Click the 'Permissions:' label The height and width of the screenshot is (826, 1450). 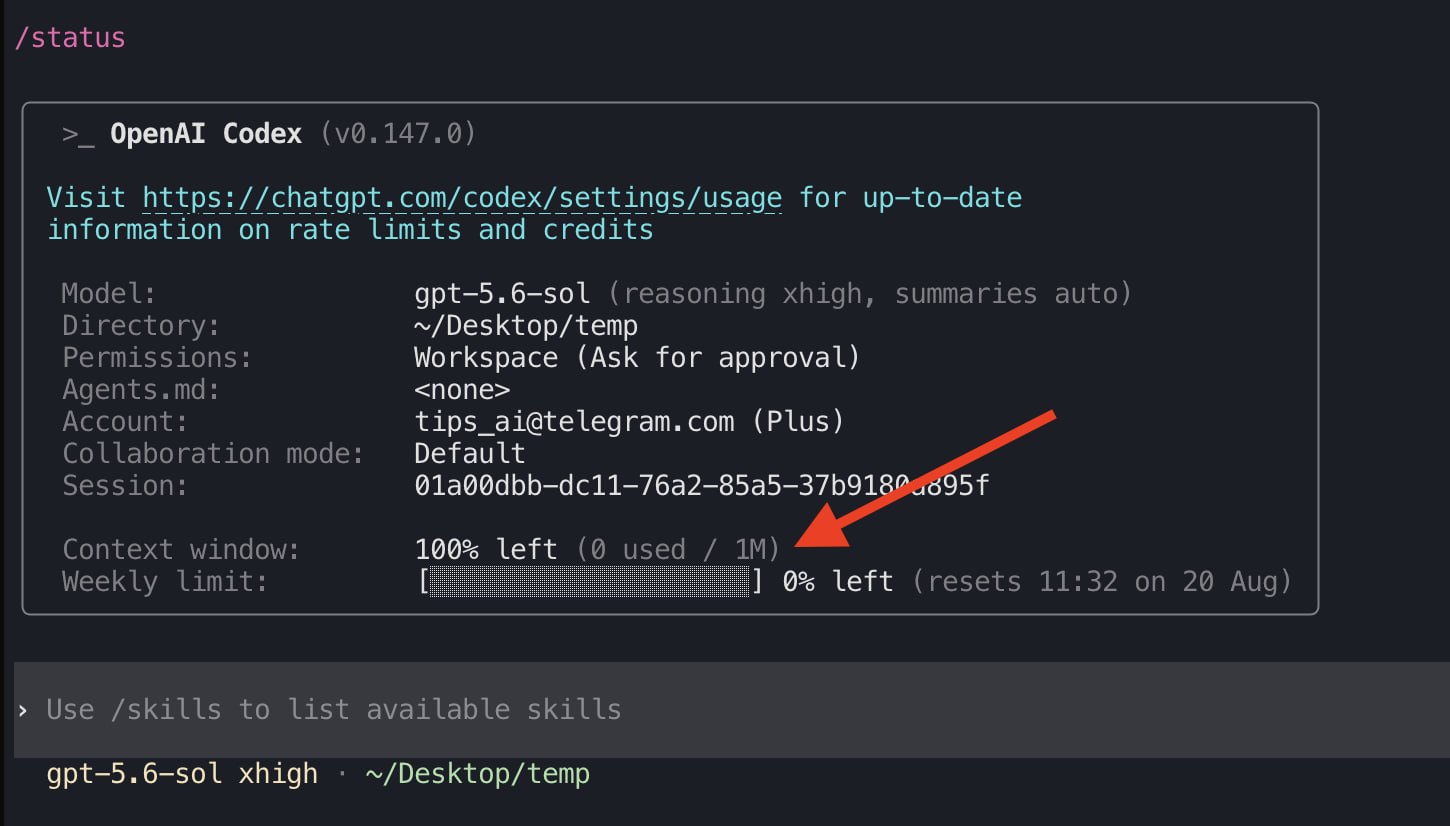[157, 358]
